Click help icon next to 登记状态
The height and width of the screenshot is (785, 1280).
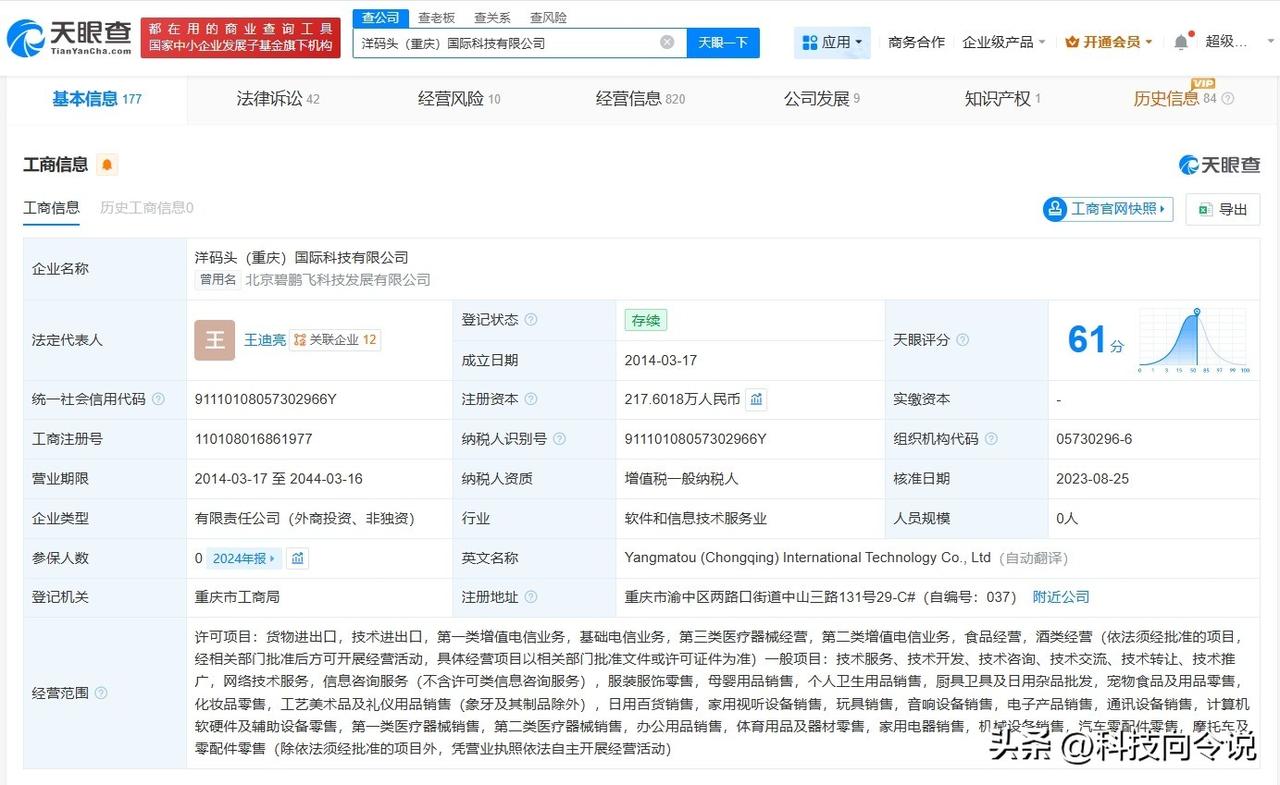point(531,320)
